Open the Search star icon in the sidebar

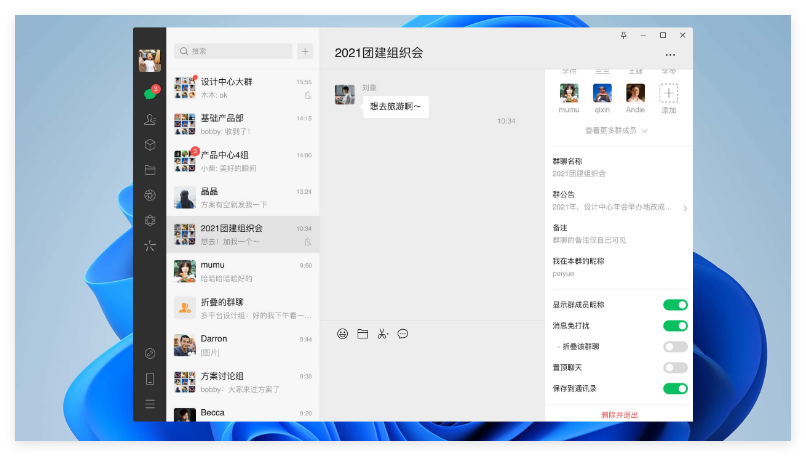150,246
